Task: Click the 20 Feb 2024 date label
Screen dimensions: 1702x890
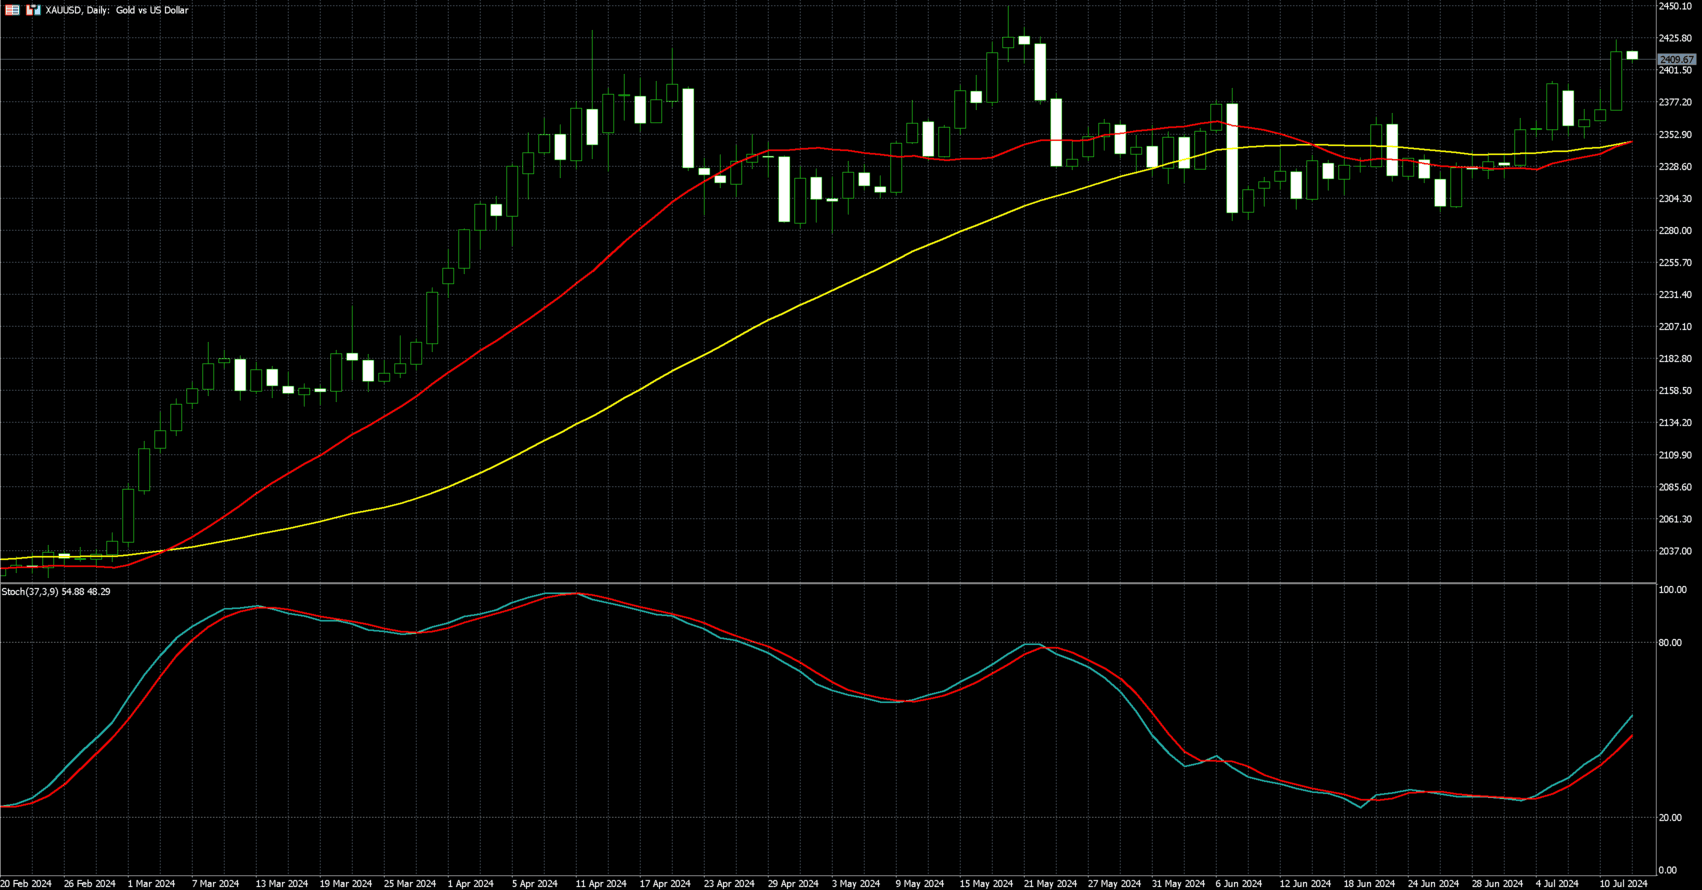Action: coord(27,884)
